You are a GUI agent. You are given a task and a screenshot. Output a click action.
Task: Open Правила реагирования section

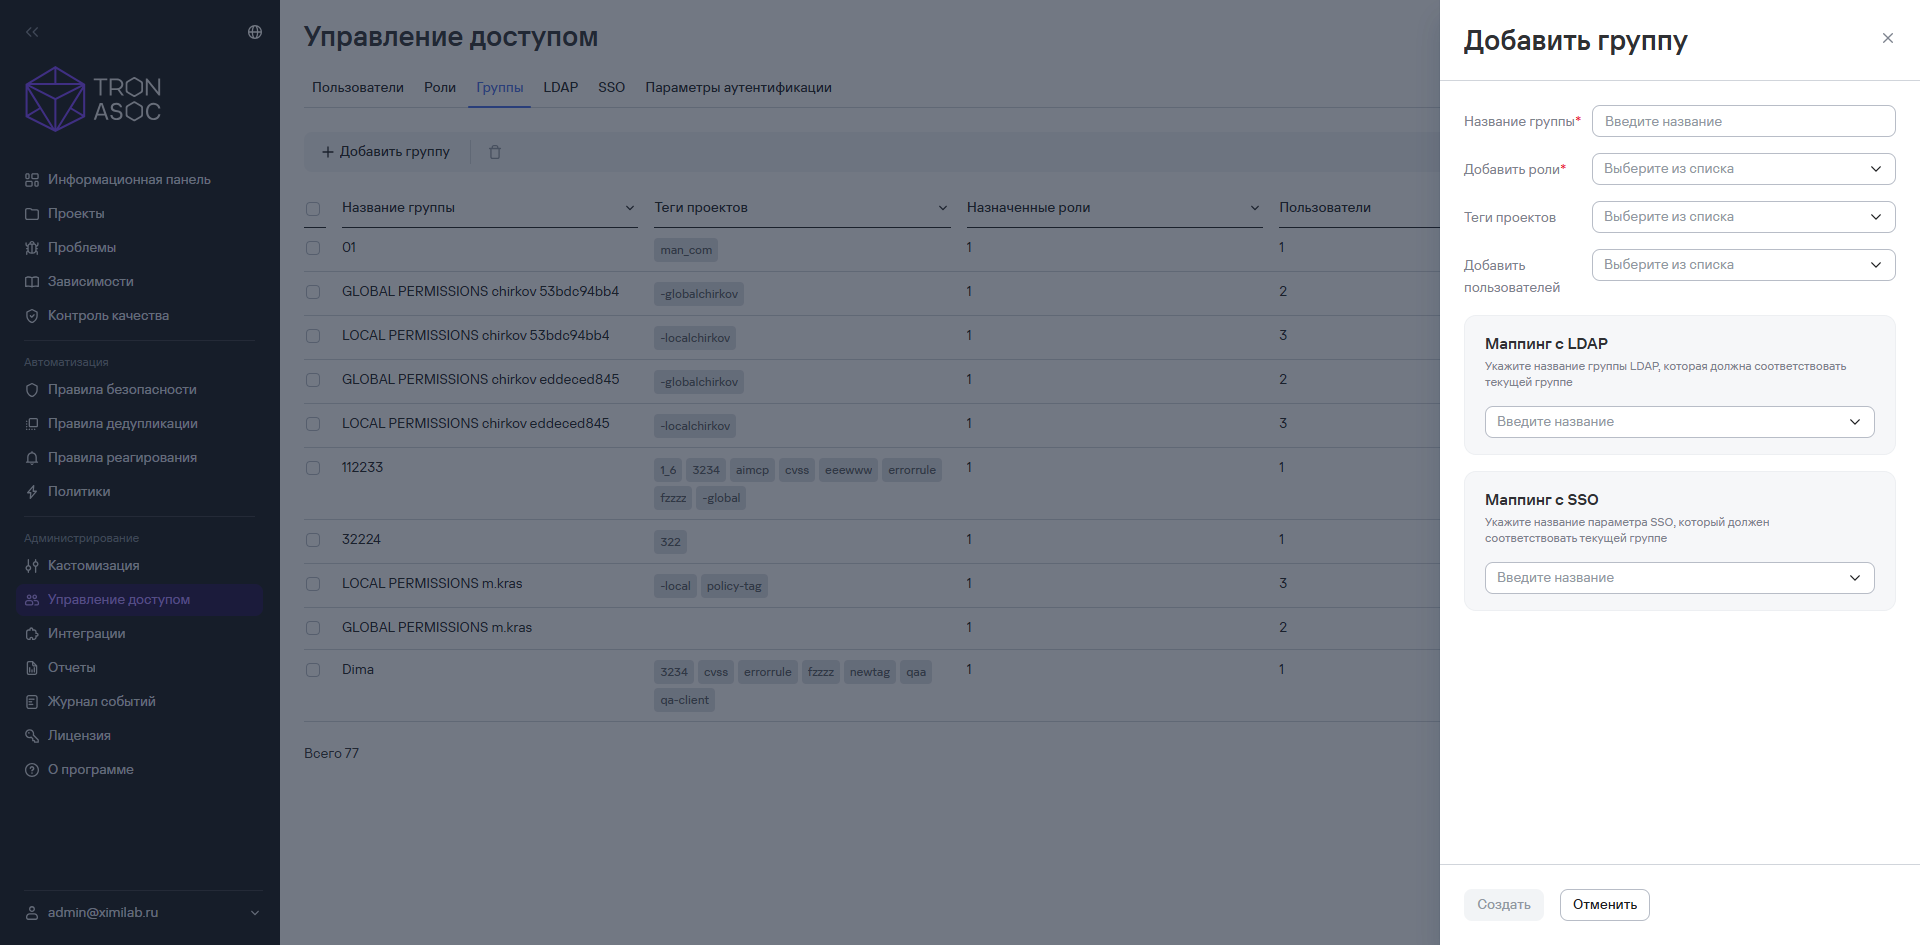click(x=122, y=458)
